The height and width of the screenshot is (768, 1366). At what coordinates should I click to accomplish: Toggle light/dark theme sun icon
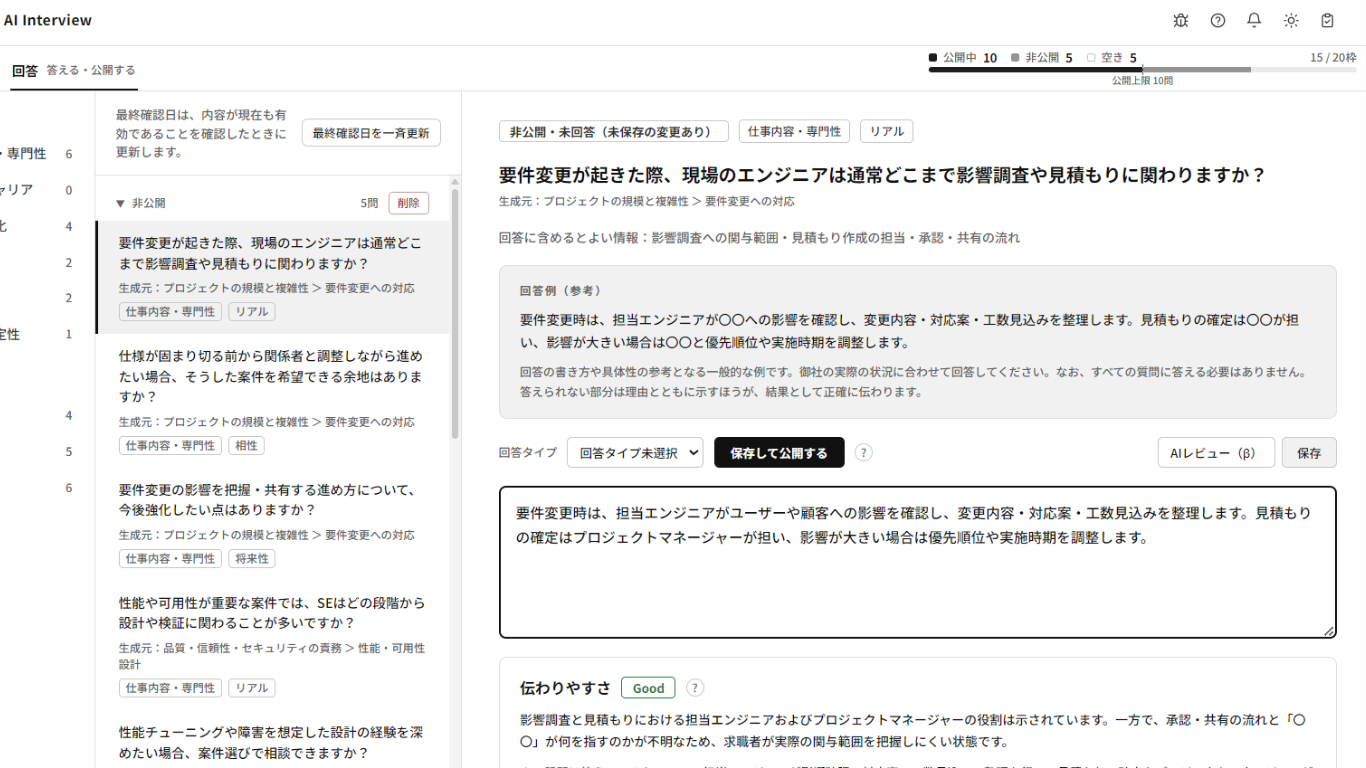pos(1291,20)
